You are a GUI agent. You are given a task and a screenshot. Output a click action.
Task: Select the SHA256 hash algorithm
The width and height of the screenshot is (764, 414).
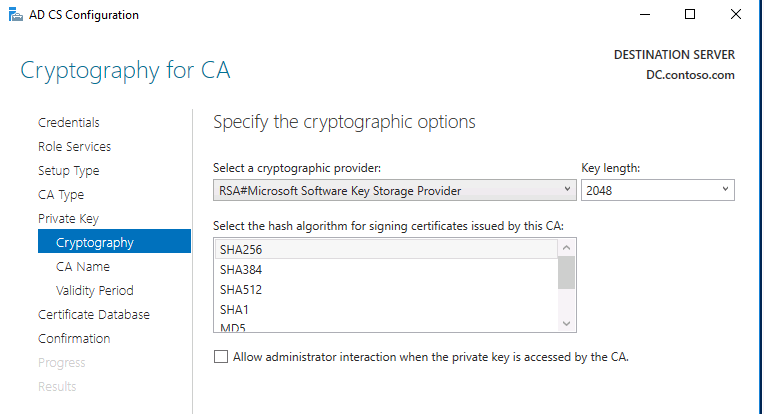coord(242,249)
